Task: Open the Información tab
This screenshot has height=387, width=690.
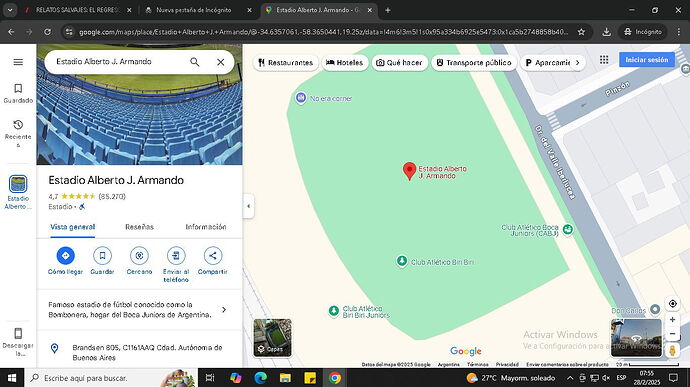Action: coord(206,227)
